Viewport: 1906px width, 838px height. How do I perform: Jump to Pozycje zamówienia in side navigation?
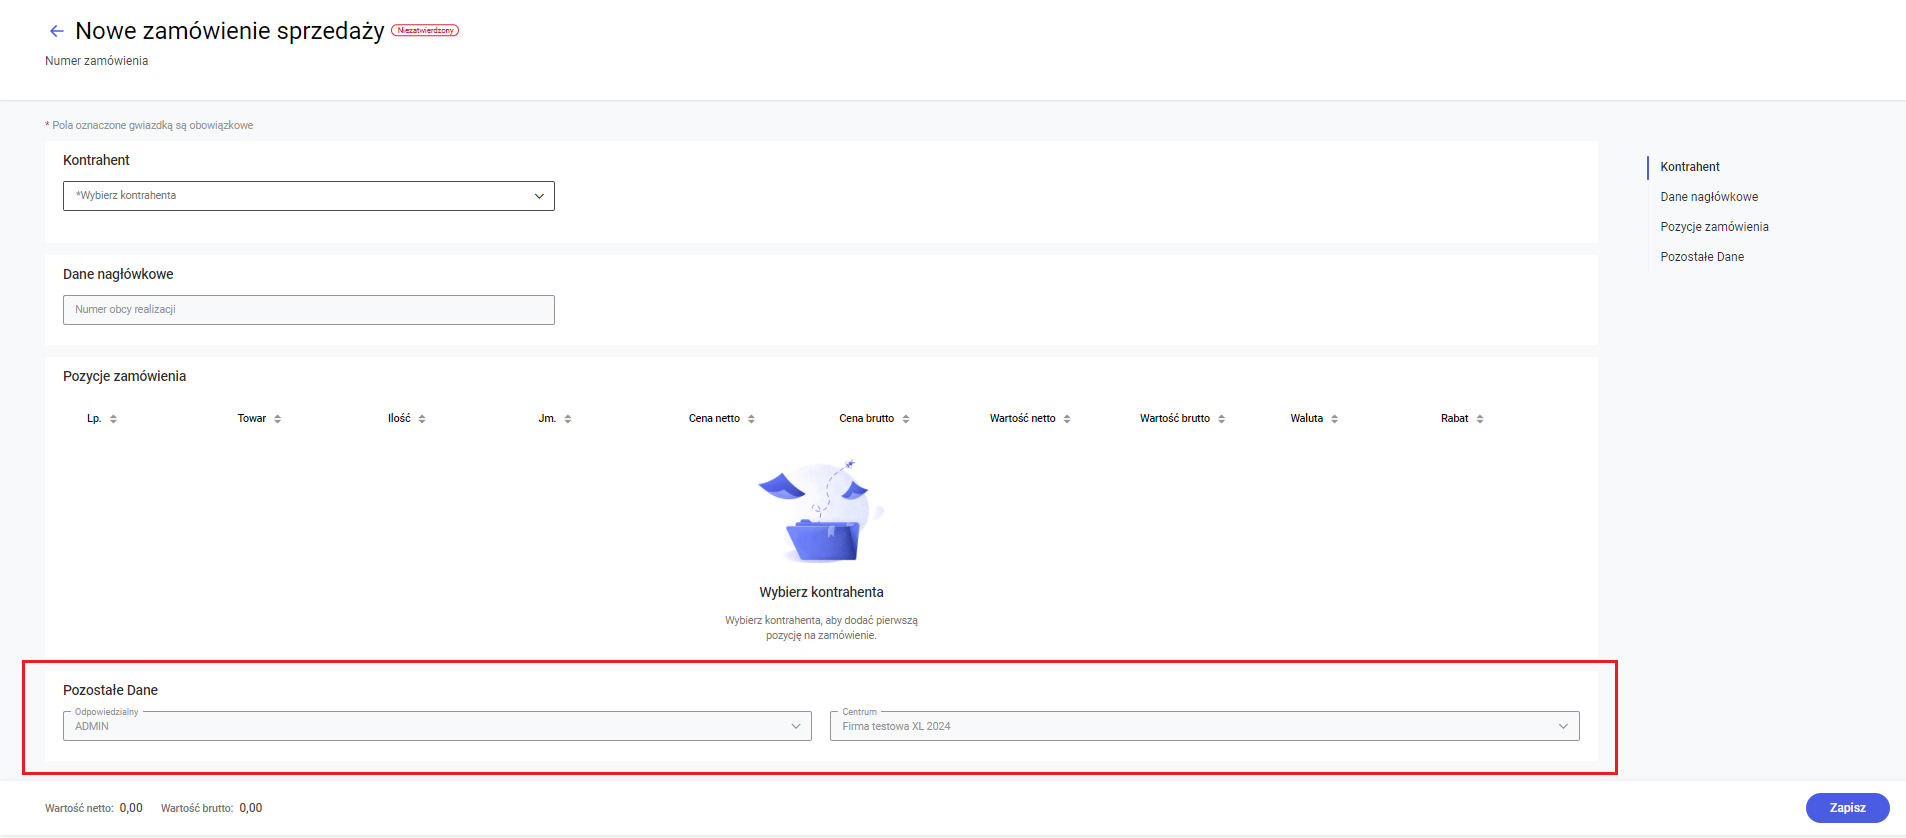pyautogui.click(x=1714, y=227)
